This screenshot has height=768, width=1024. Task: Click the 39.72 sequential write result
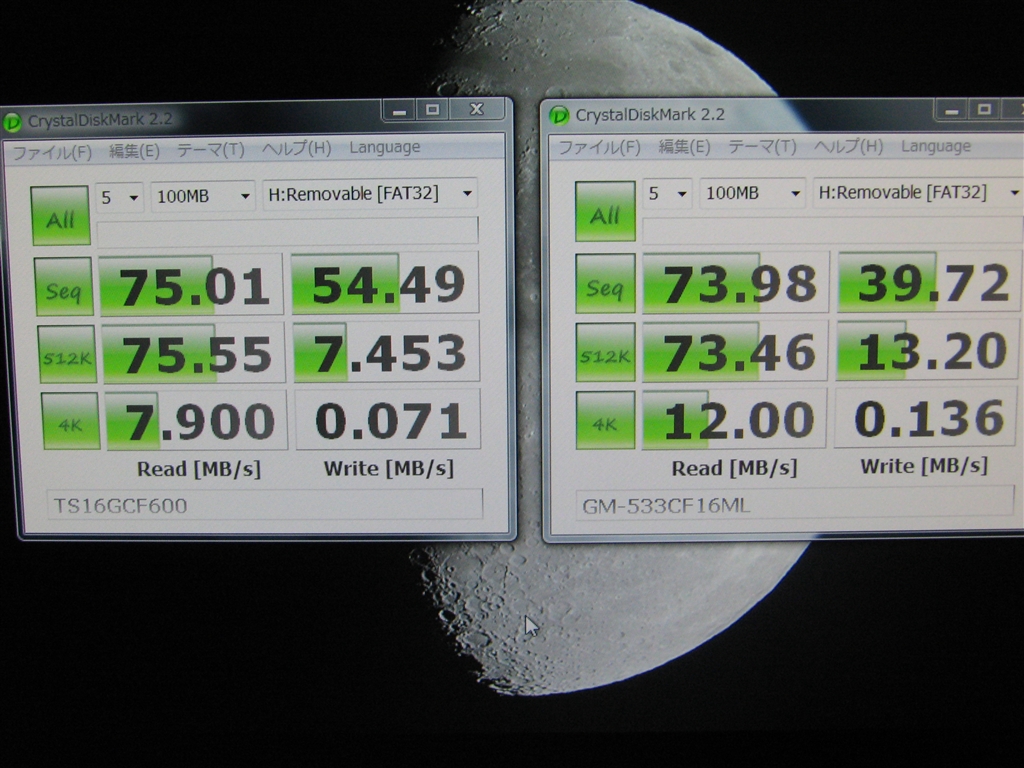coord(930,281)
